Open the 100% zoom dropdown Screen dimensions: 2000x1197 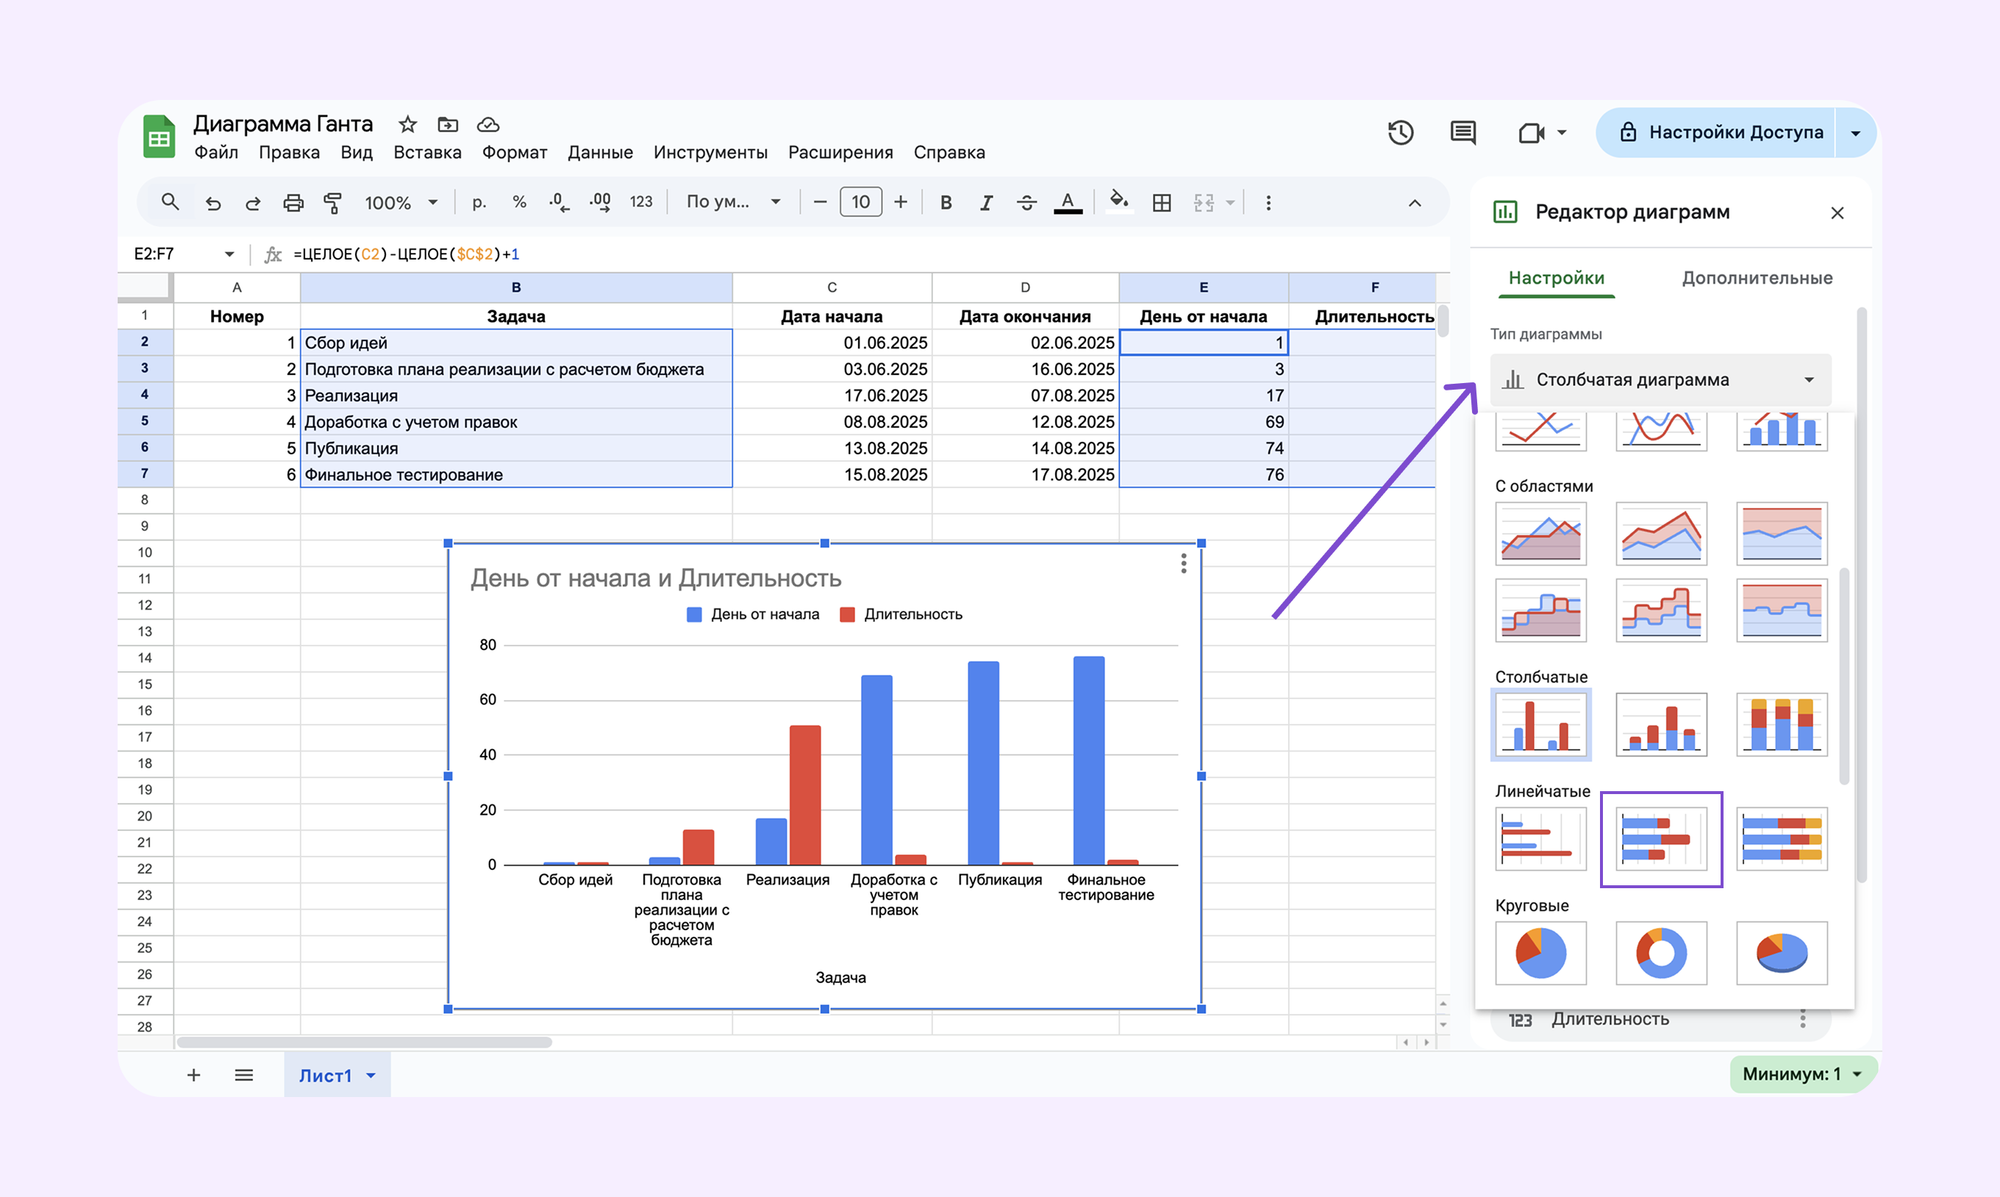(401, 202)
